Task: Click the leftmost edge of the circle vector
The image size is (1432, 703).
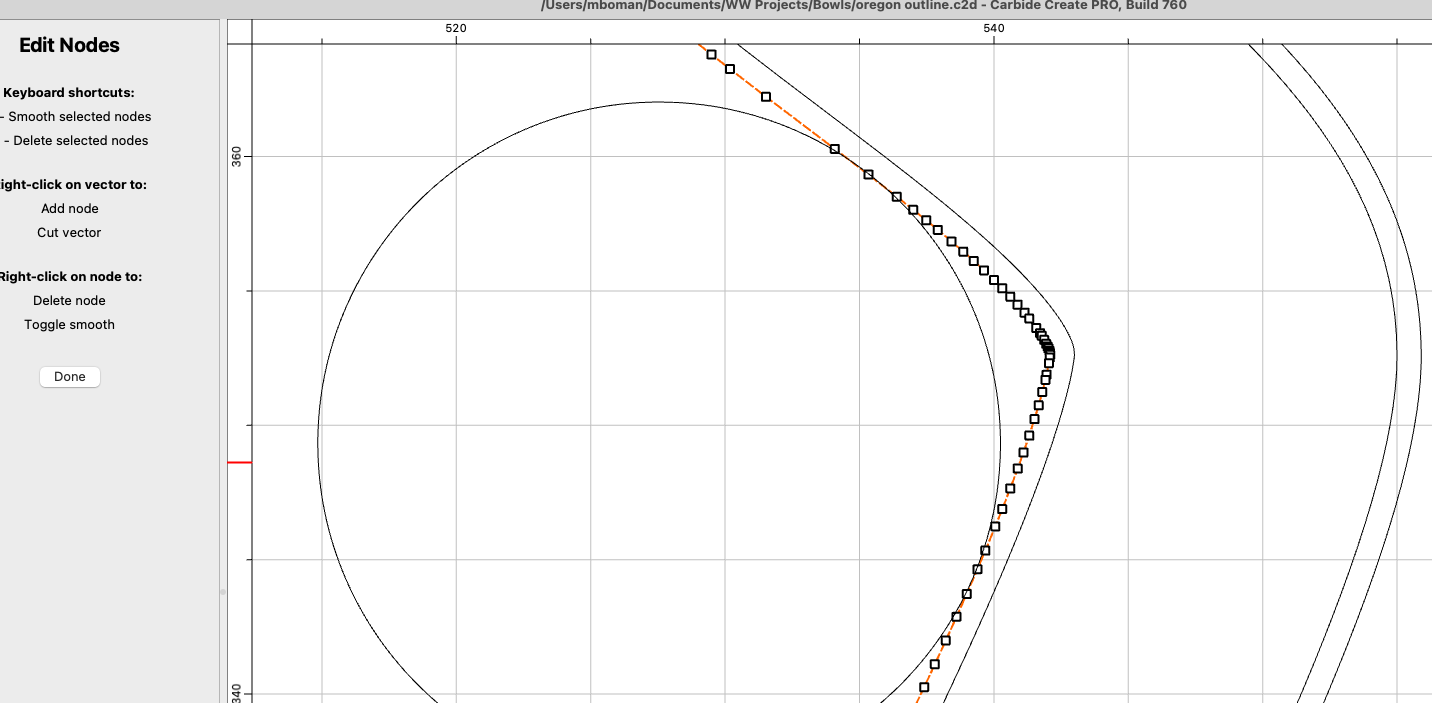Action: [318, 440]
